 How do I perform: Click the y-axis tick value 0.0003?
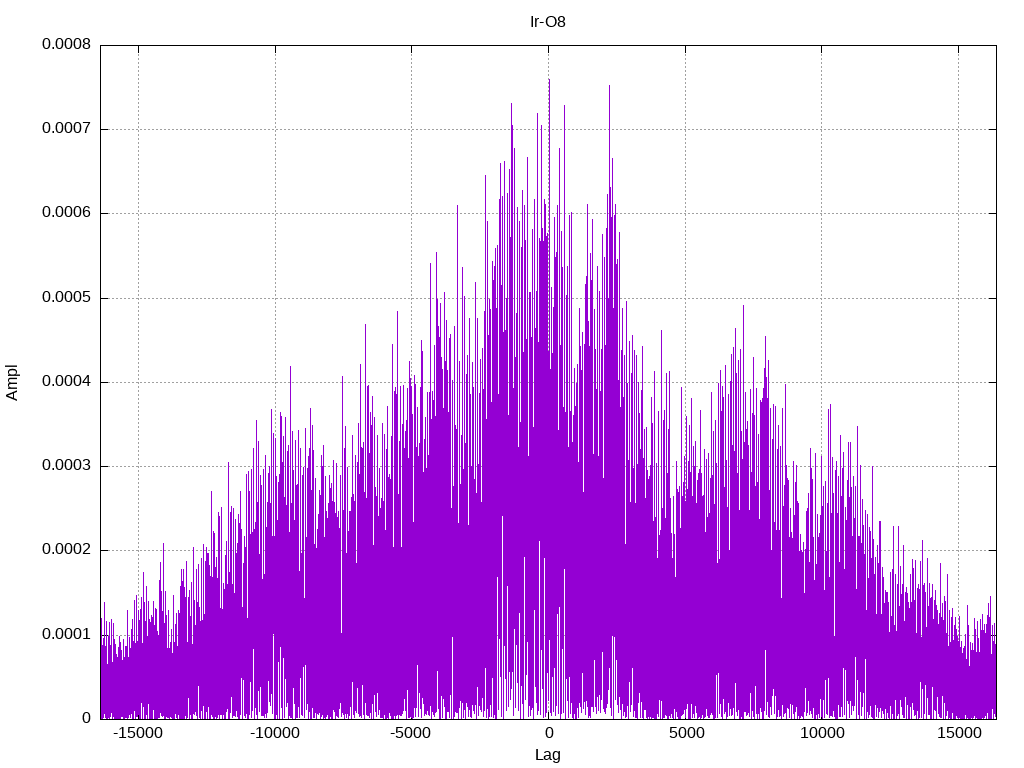(x=66, y=466)
